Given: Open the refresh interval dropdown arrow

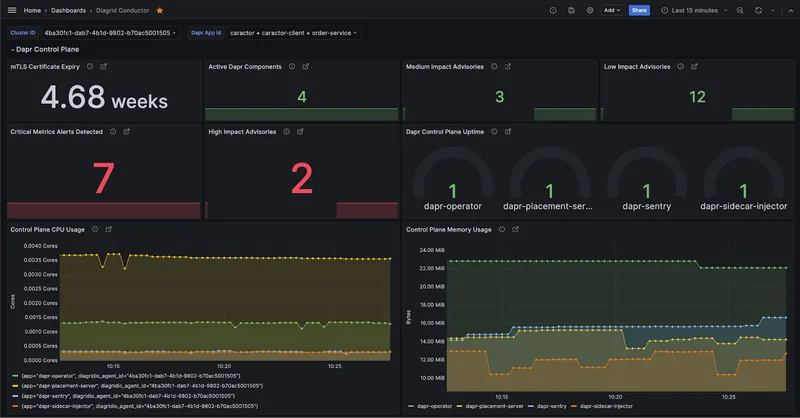Looking at the screenshot, I should click(772, 10).
